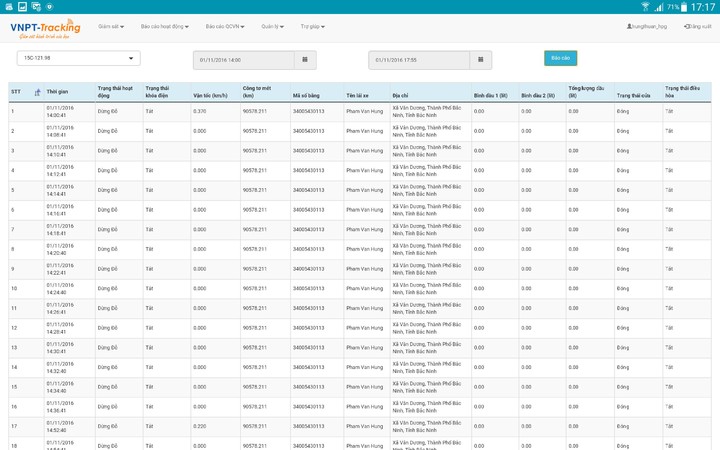Image resolution: width=720 pixels, height=450 pixels.
Task: Select row number 12 in STT column
Action: click(x=14, y=328)
